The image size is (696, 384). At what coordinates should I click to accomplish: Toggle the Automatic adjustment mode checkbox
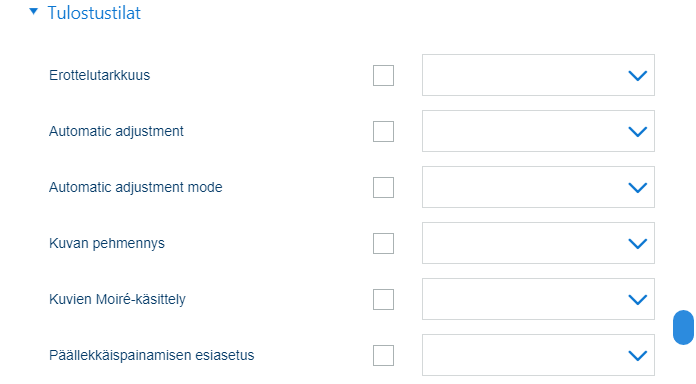(x=384, y=187)
